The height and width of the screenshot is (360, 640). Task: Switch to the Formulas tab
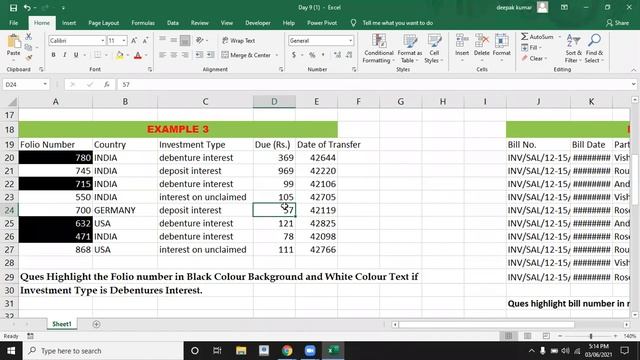(143, 23)
